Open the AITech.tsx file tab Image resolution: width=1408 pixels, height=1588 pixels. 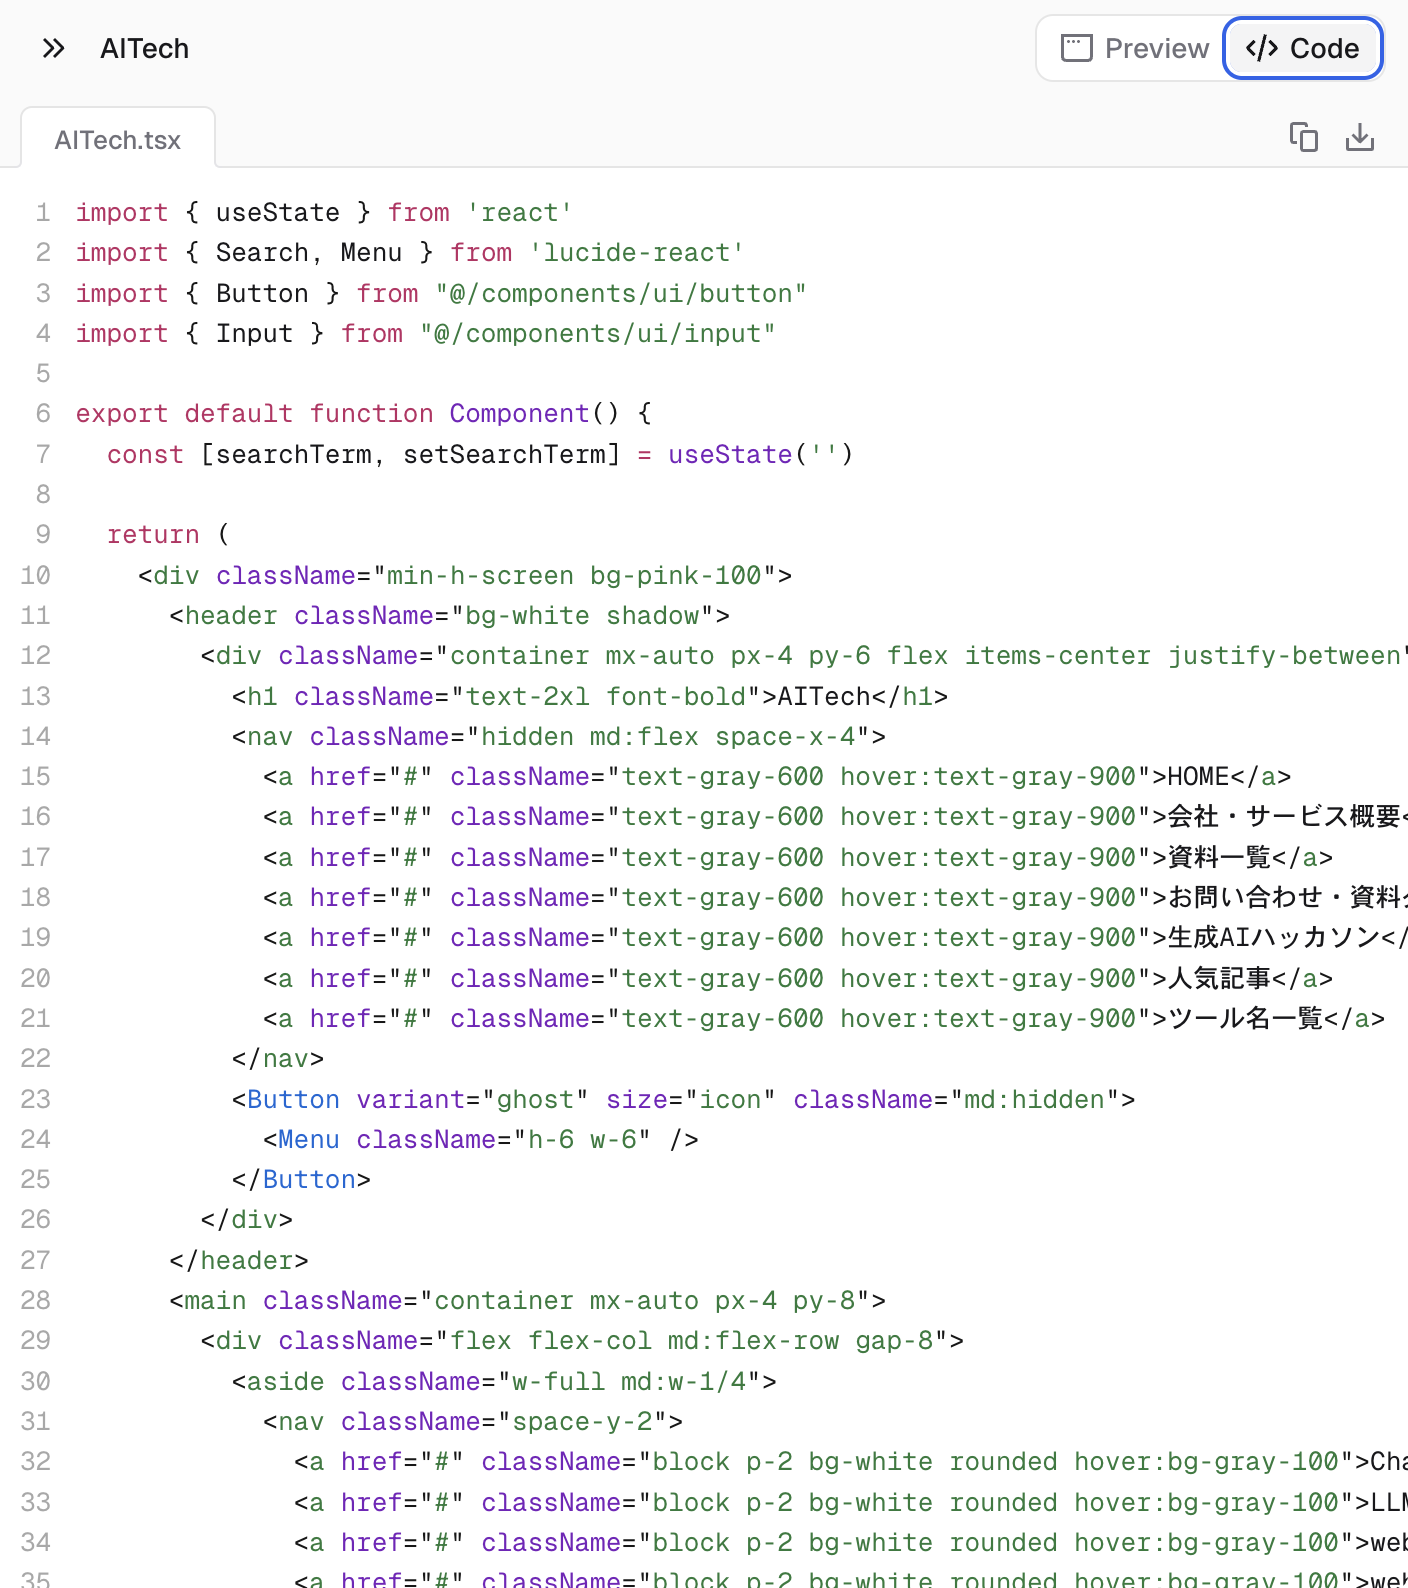click(118, 140)
